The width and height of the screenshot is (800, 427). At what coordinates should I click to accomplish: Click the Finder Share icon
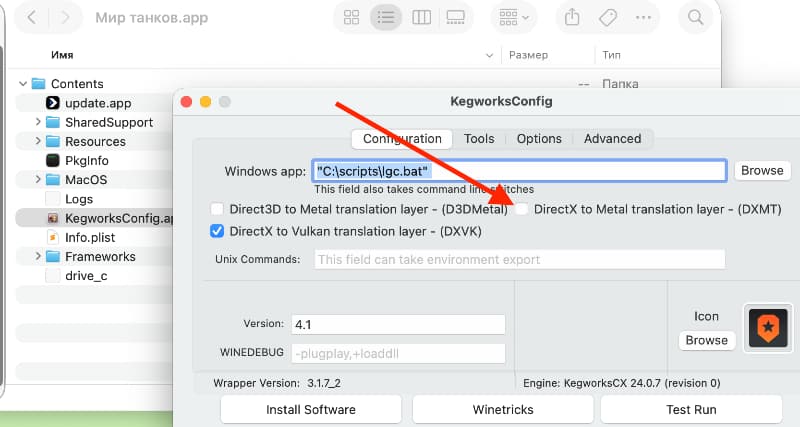point(572,18)
